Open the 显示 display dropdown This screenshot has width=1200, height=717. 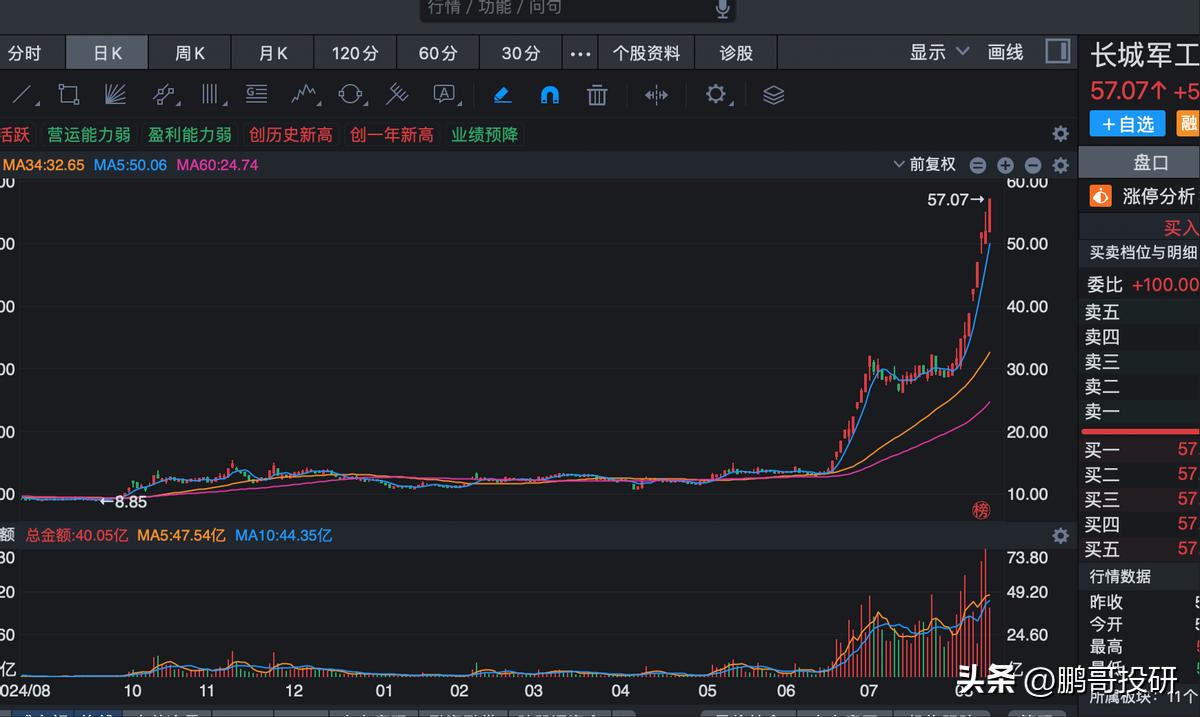coord(928,52)
